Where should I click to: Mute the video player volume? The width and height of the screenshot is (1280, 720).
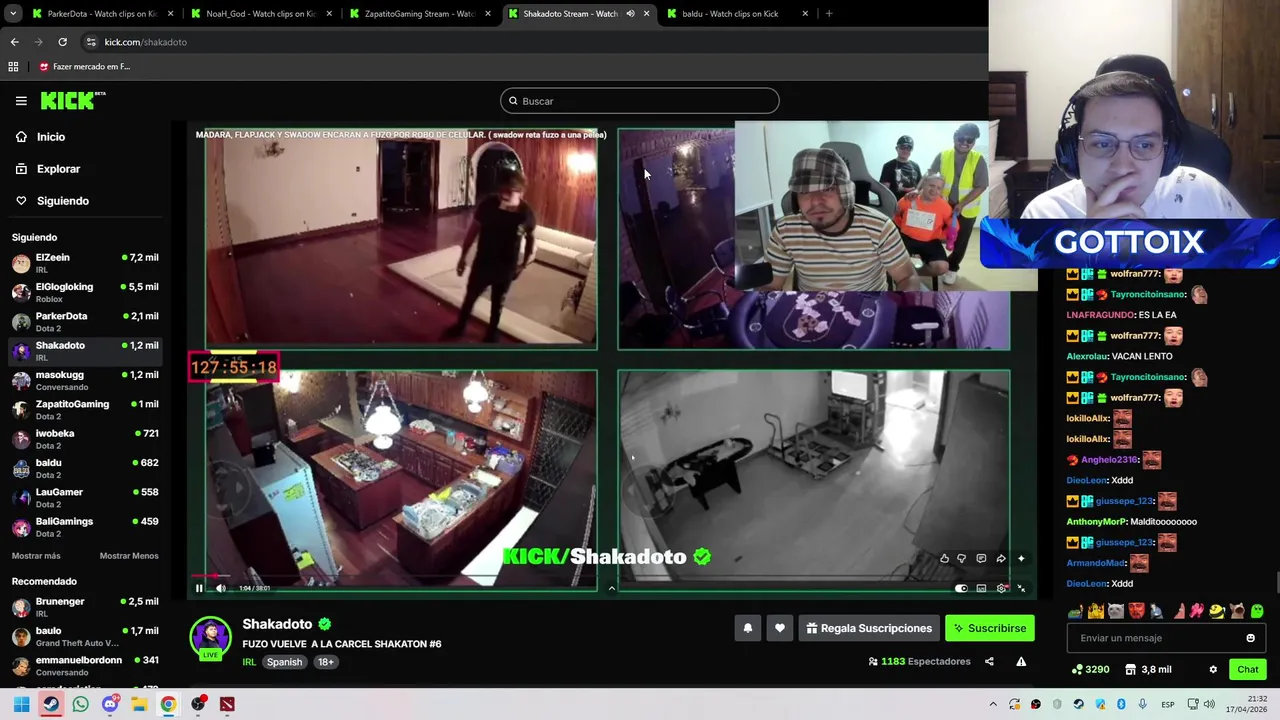(220, 588)
